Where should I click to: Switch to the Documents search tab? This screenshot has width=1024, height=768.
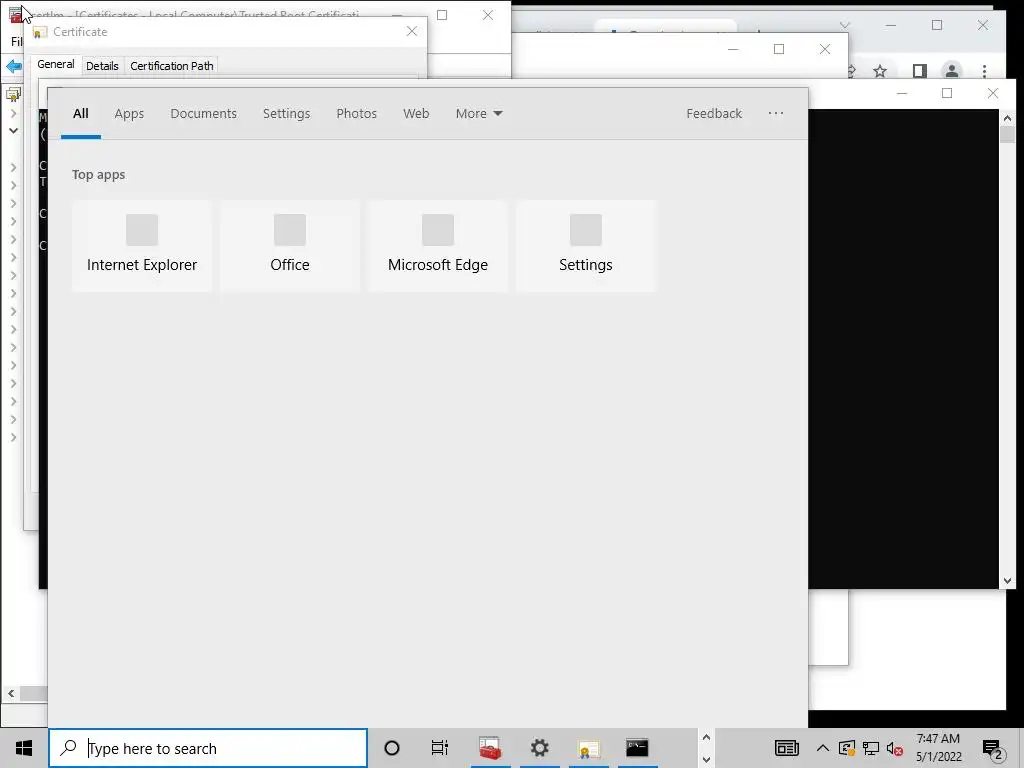tap(204, 114)
